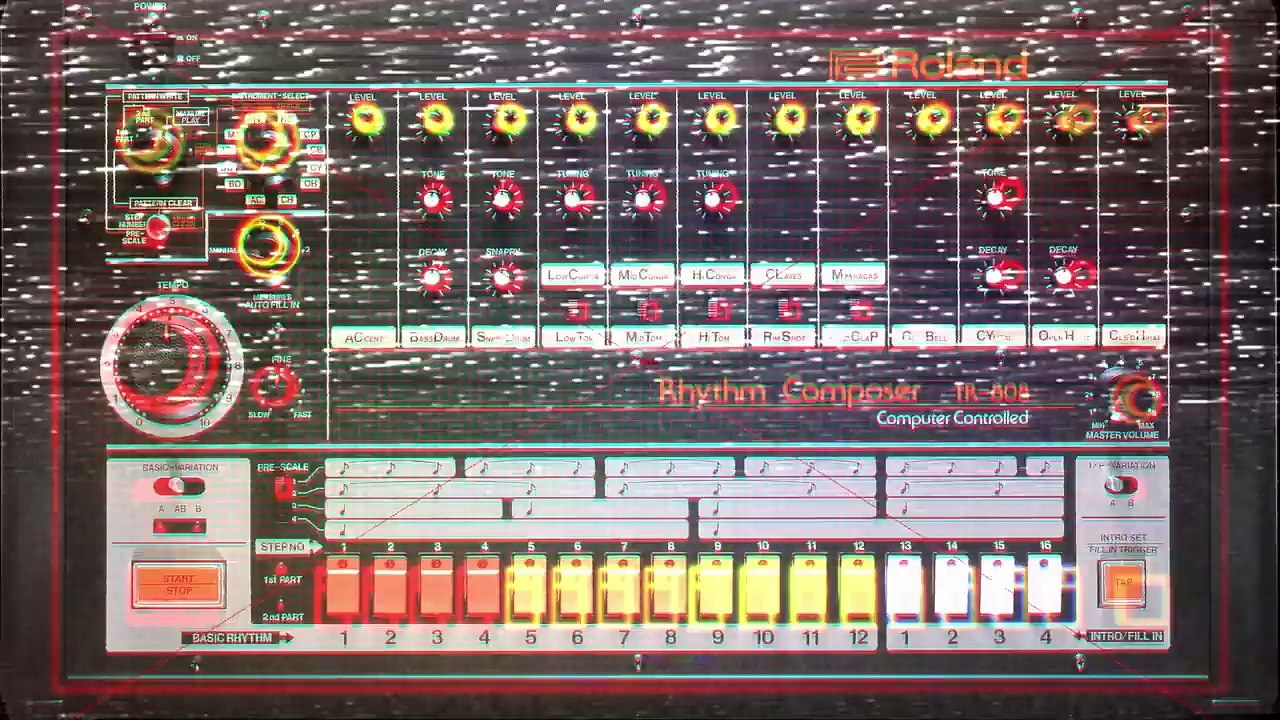Activate red step button 3
1280x720 pixels.
tap(437, 587)
